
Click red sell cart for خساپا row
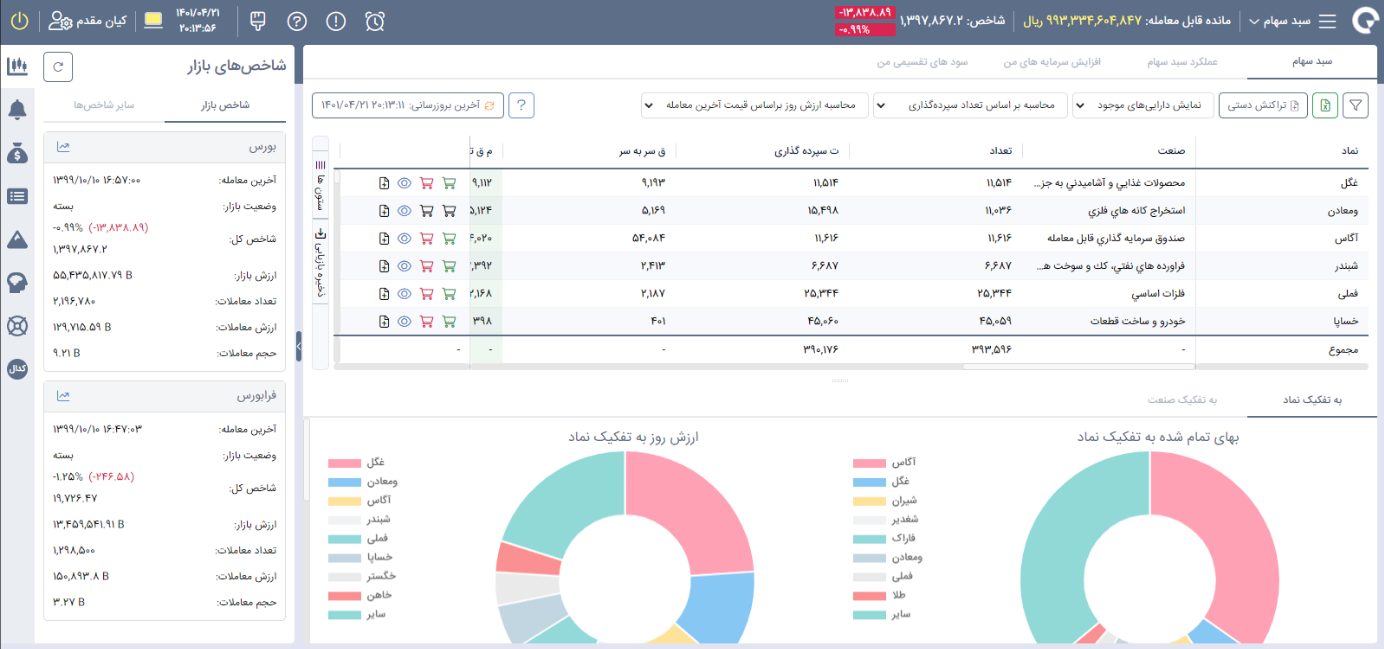pos(426,321)
